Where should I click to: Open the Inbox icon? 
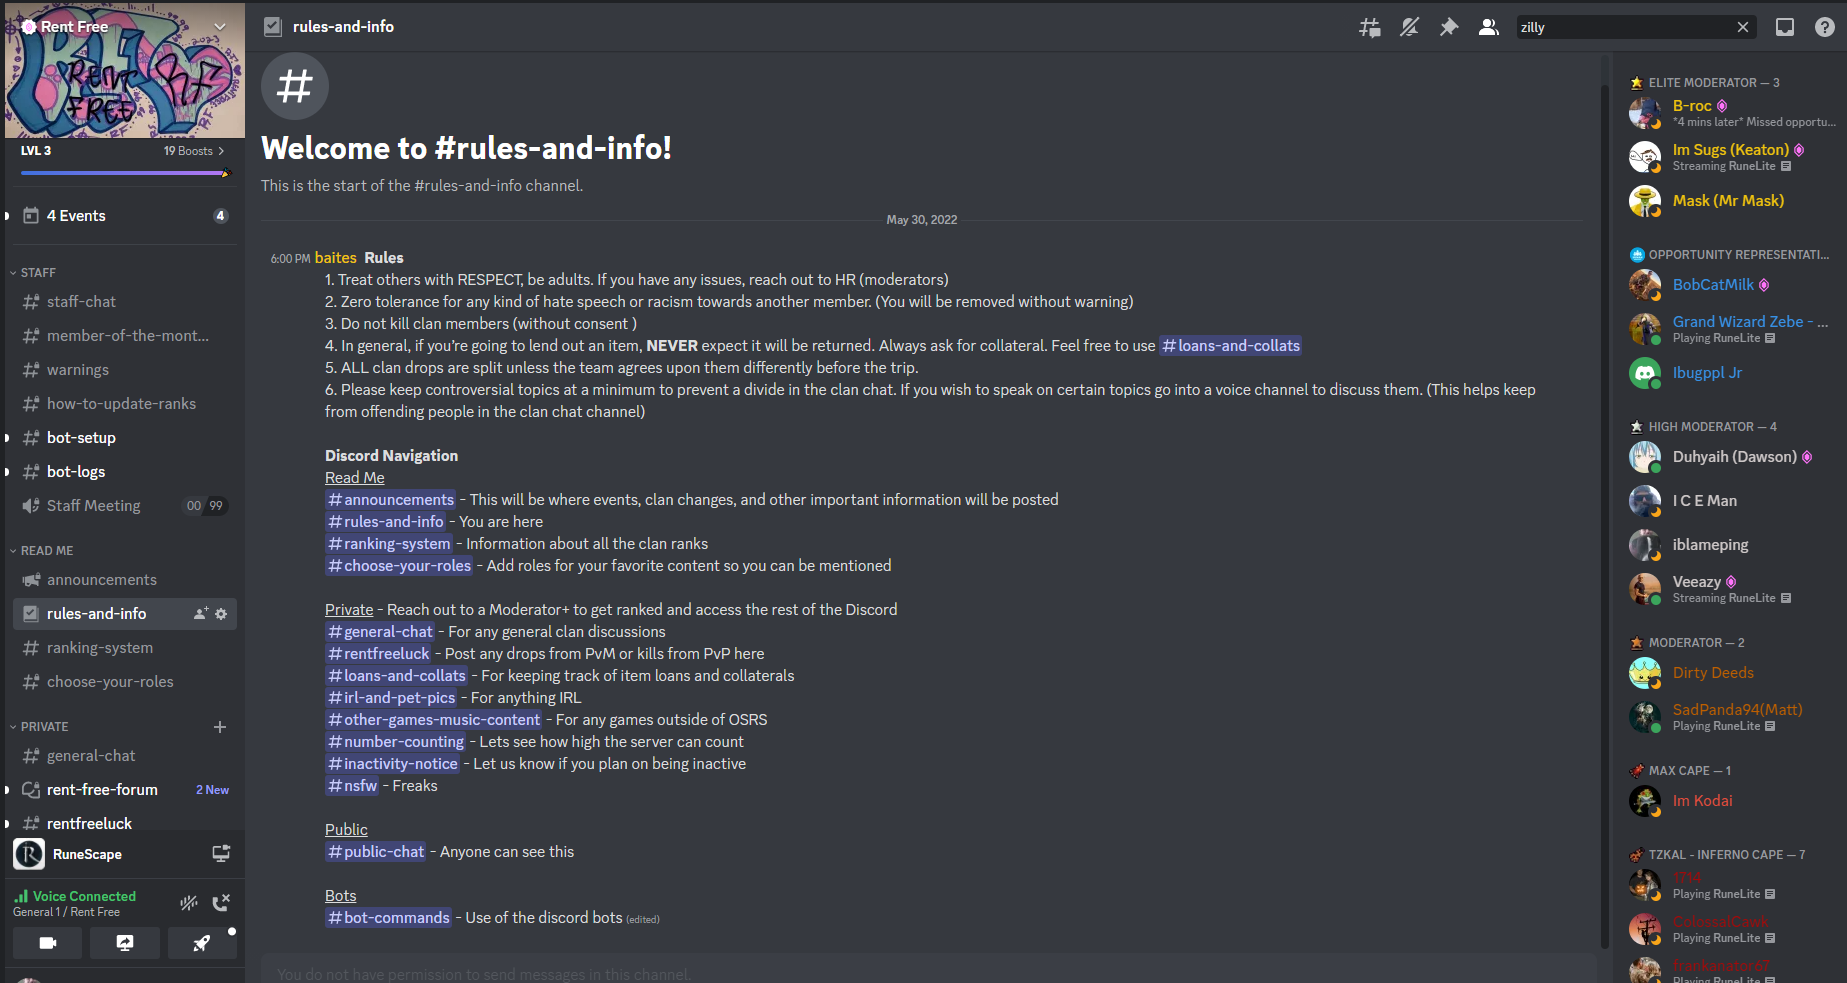tap(1785, 27)
